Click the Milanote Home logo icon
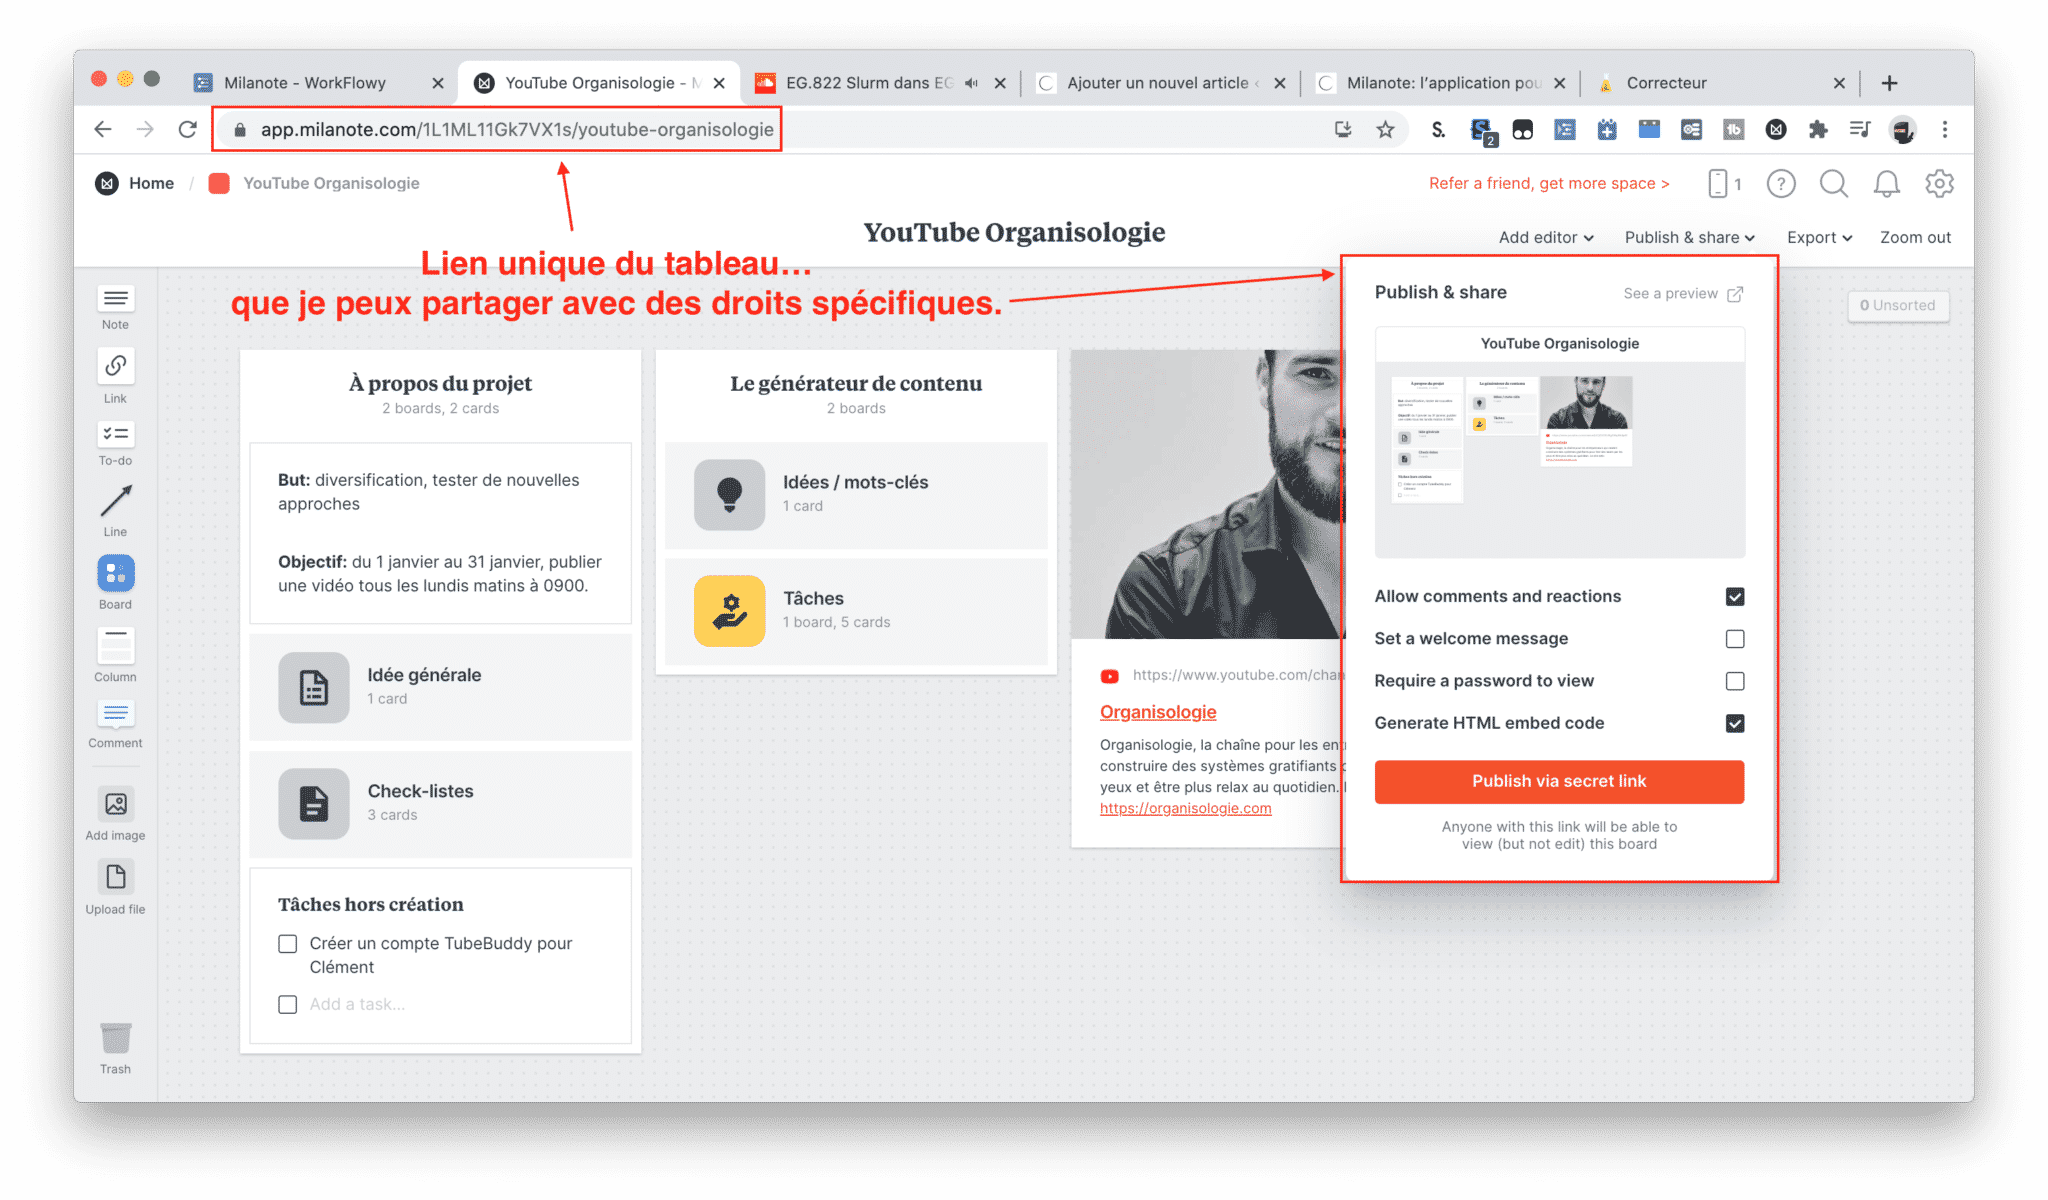This screenshot has width=2048, height=1200. (107, 183)
